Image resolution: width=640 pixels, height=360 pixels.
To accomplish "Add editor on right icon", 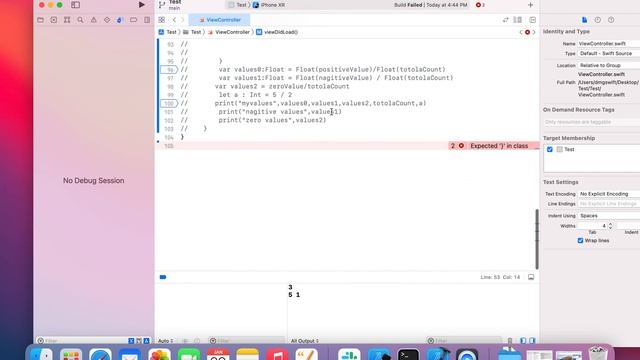I will [533, 20].
